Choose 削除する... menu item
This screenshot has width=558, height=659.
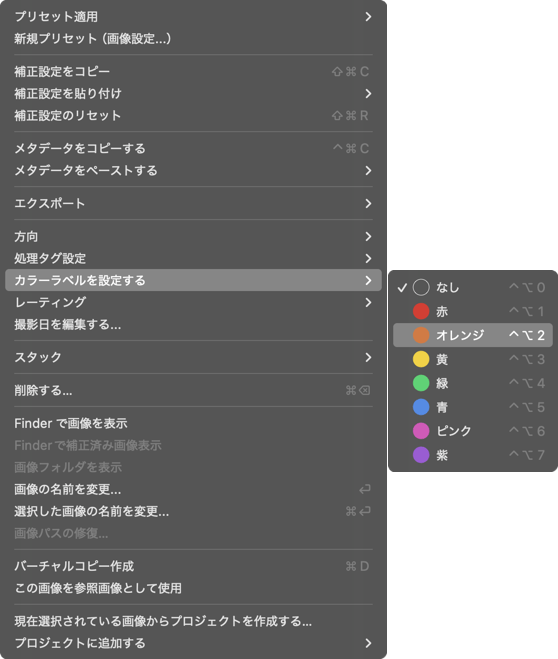pos(193,390)
